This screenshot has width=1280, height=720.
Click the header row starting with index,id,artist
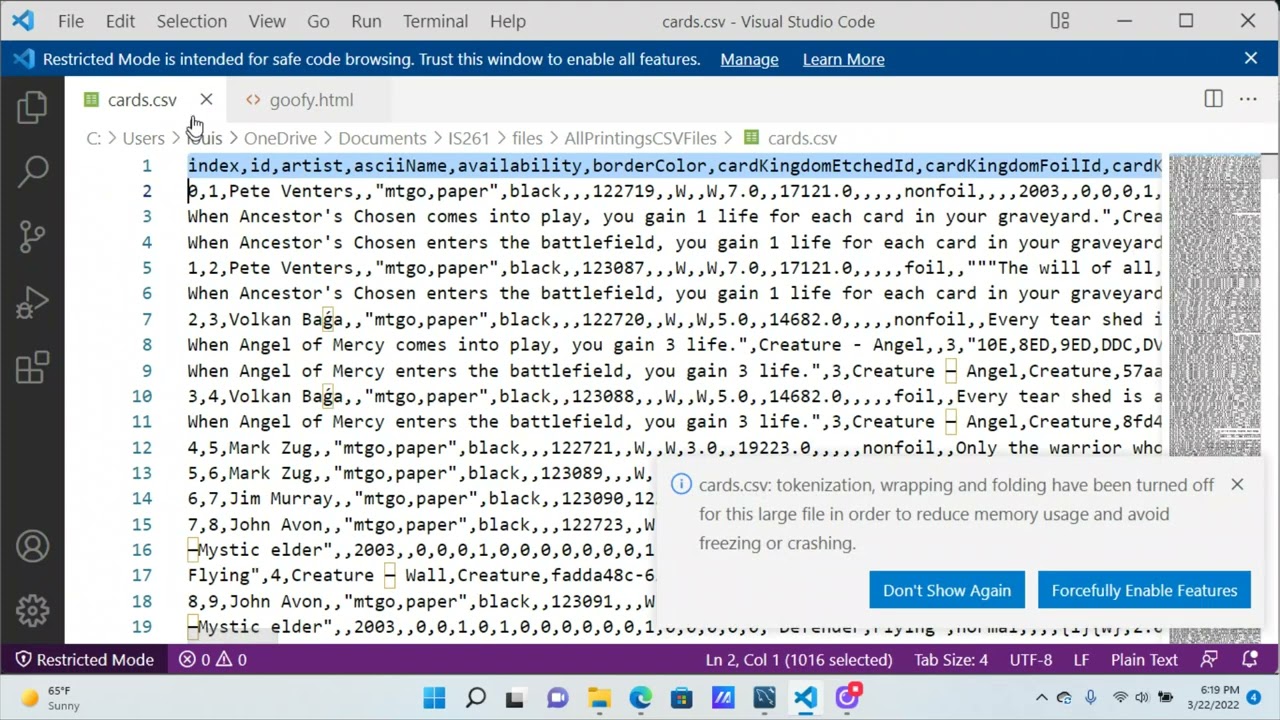(675, 165)
